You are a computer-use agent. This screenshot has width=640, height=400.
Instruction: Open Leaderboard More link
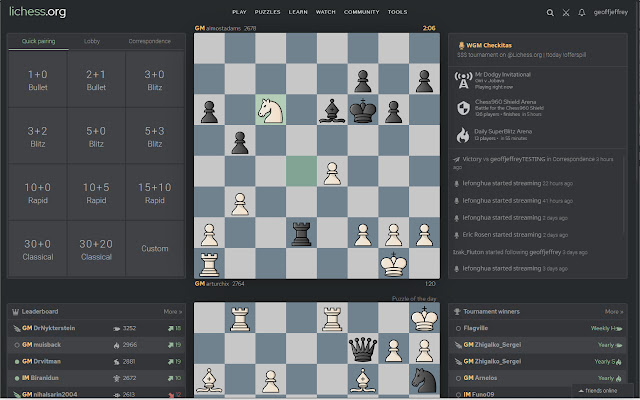pos(173,312)
